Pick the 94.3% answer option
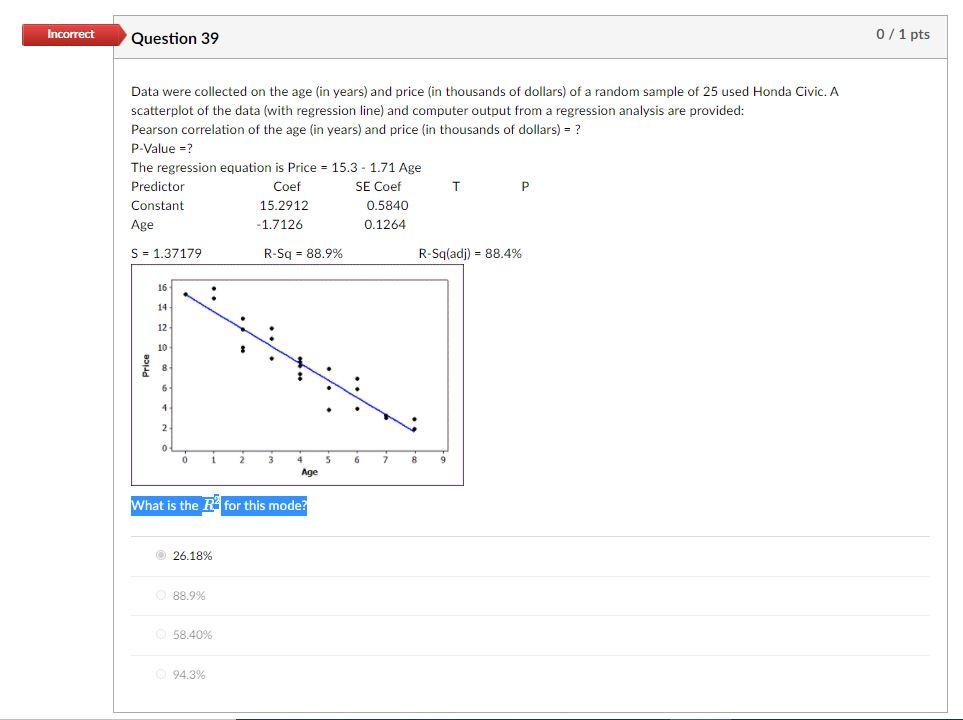Viewport: 963px width, 720px height. coord(161,674)
